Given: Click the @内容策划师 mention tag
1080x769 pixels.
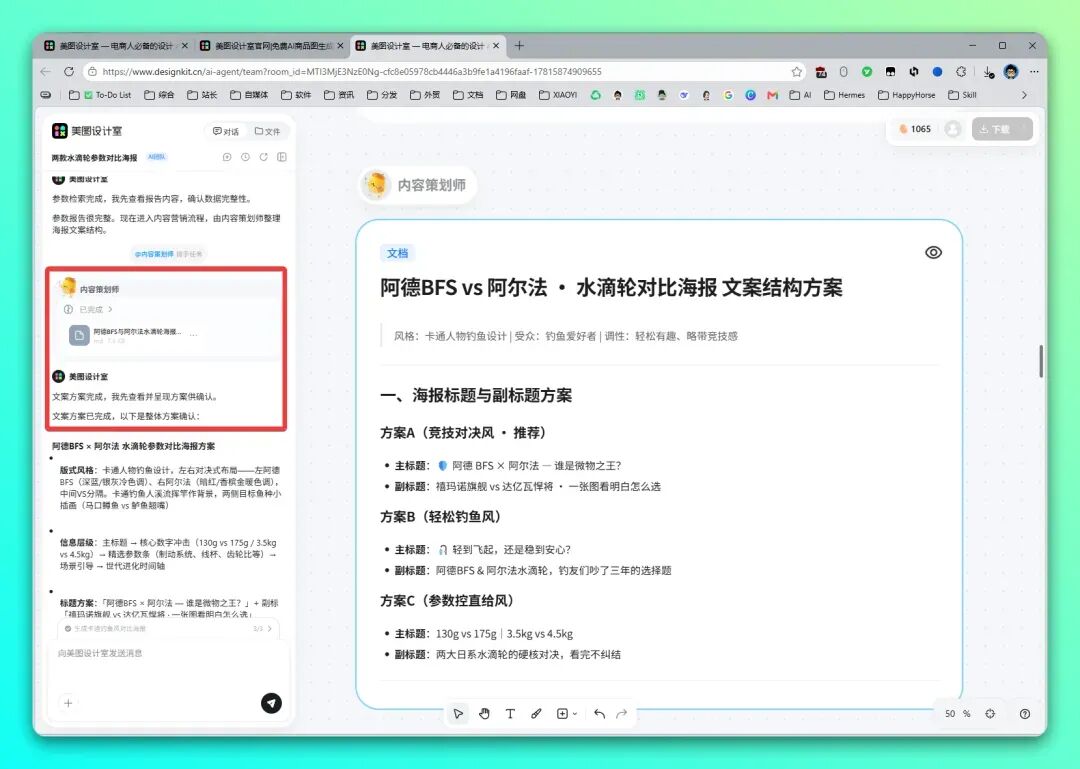Looking at the screenshot, I should pyautogui.click(x=154, y=254).
